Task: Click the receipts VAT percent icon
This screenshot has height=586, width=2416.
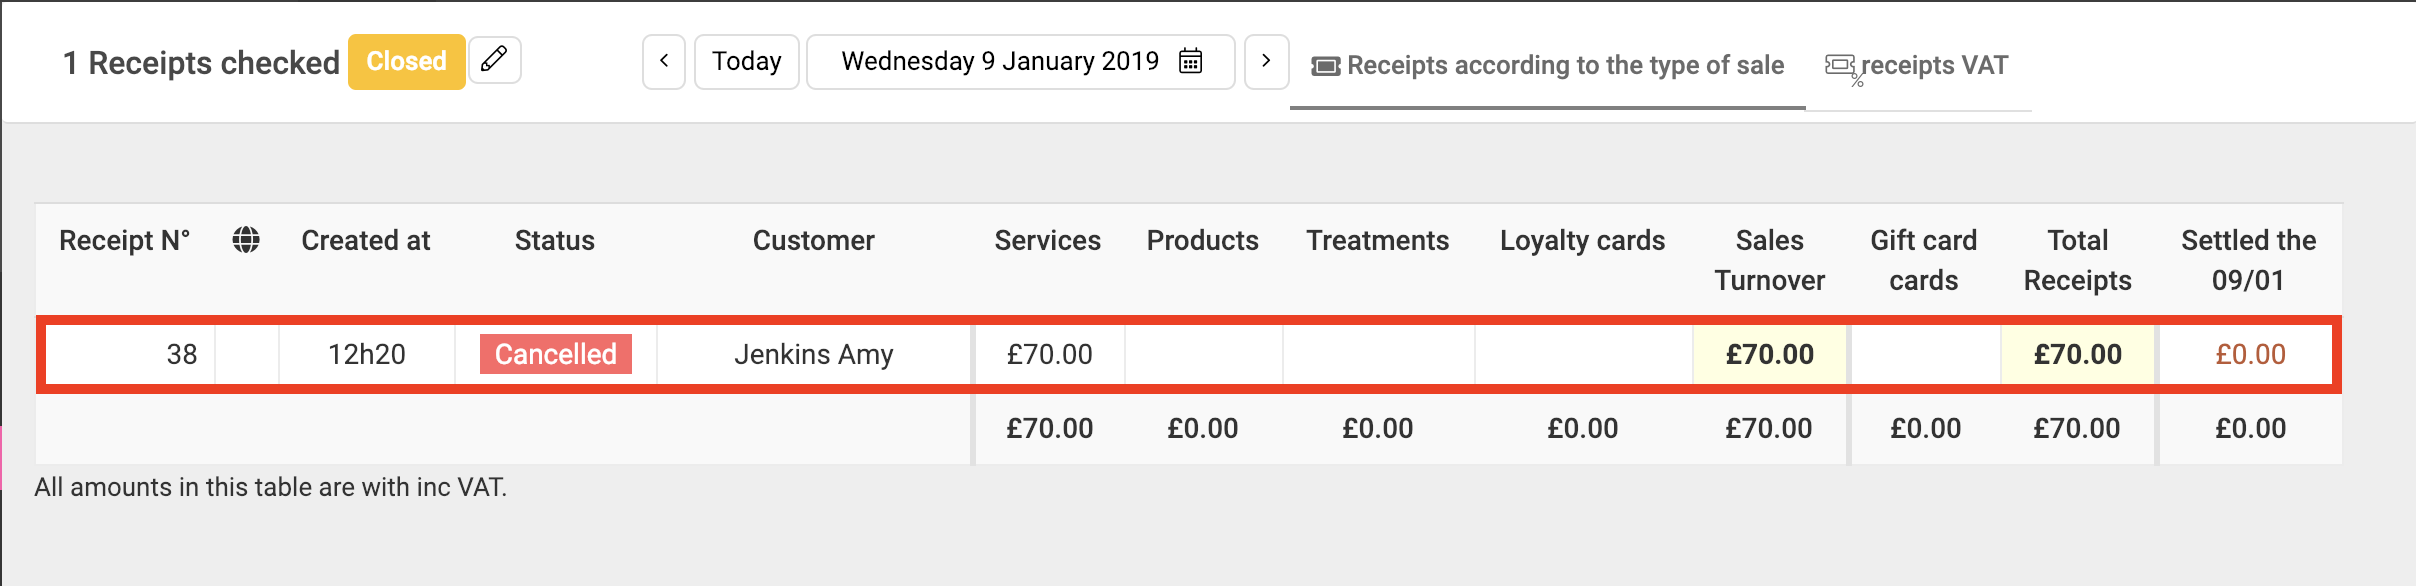Action: tap(1843, 68)
